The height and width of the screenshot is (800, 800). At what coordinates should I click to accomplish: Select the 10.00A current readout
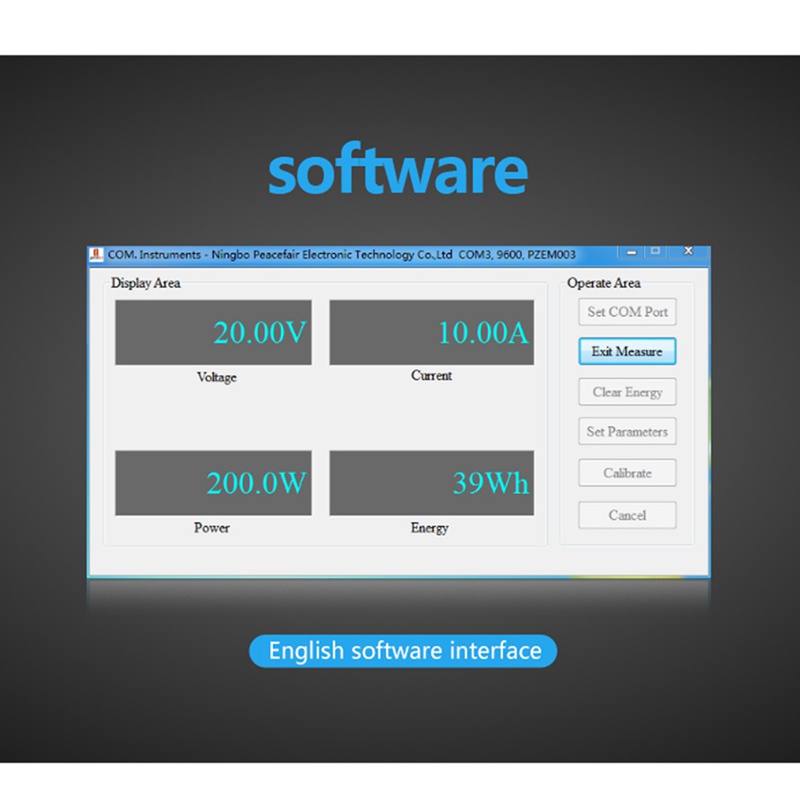pos(429,333)
